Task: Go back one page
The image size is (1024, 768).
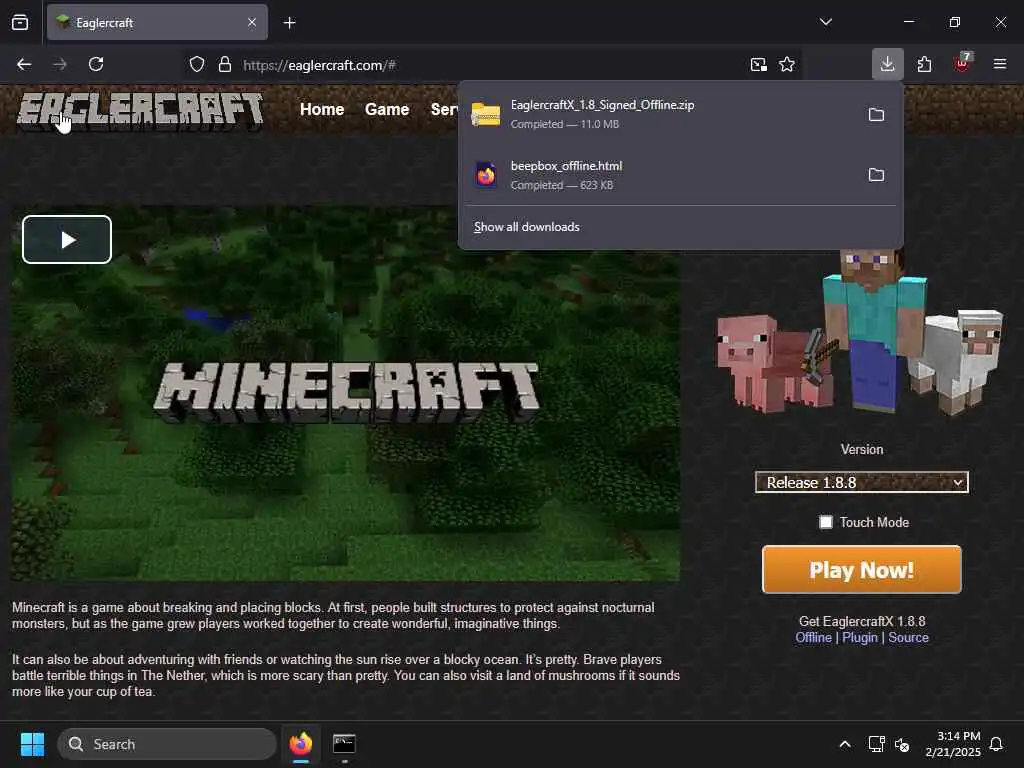Action: pos(24,64)
